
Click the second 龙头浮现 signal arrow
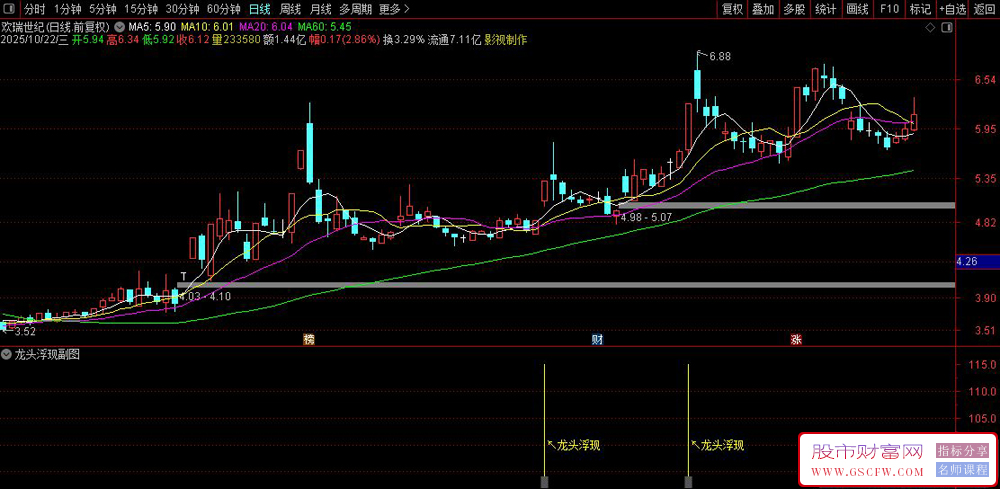[694, 439]
